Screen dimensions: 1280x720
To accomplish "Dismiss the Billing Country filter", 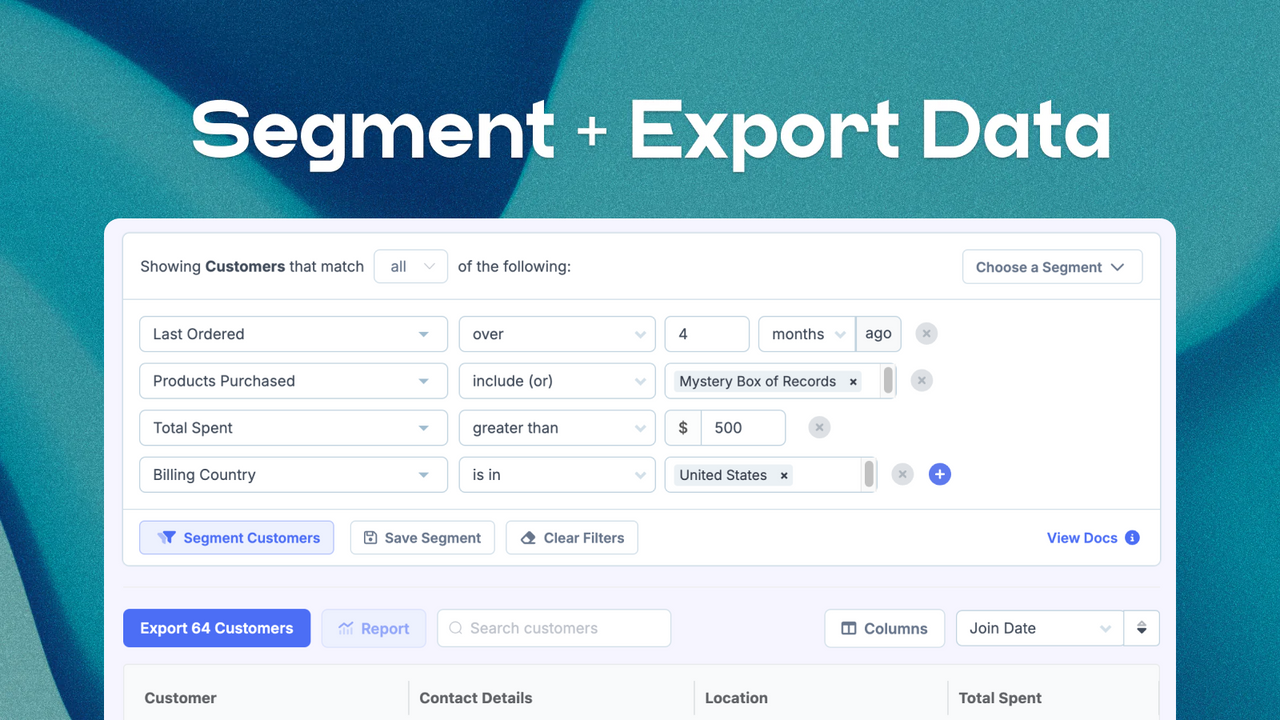I will (x=902, y=474).
